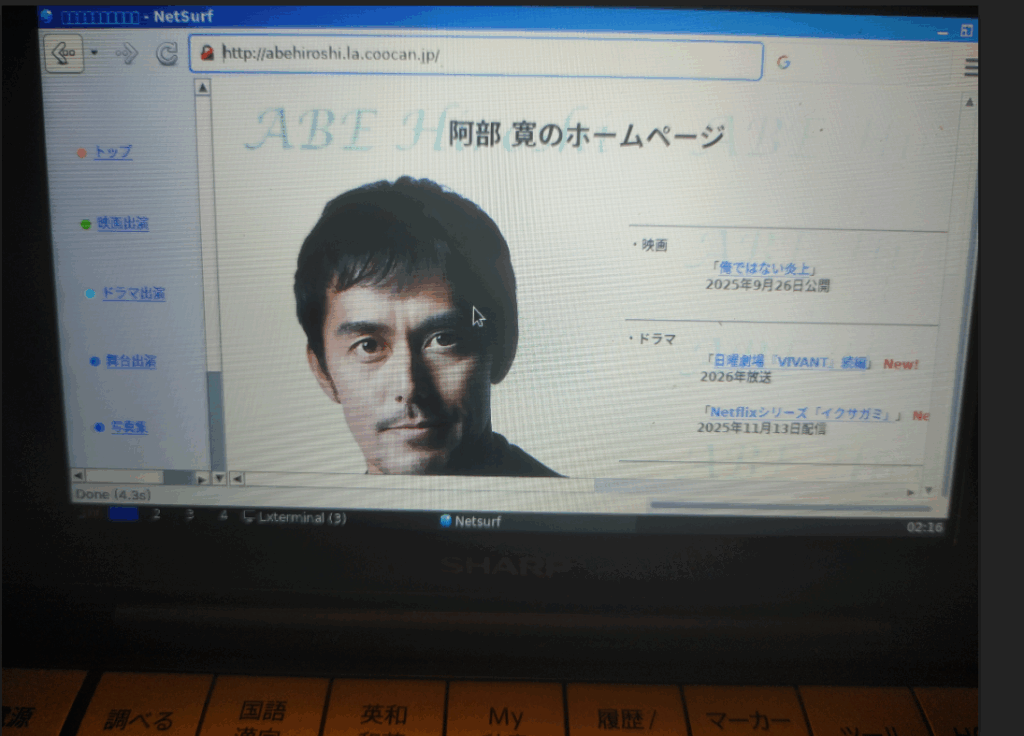Select the Netsurf taskbar window button
1024x736 pixels.
[470, 521]
